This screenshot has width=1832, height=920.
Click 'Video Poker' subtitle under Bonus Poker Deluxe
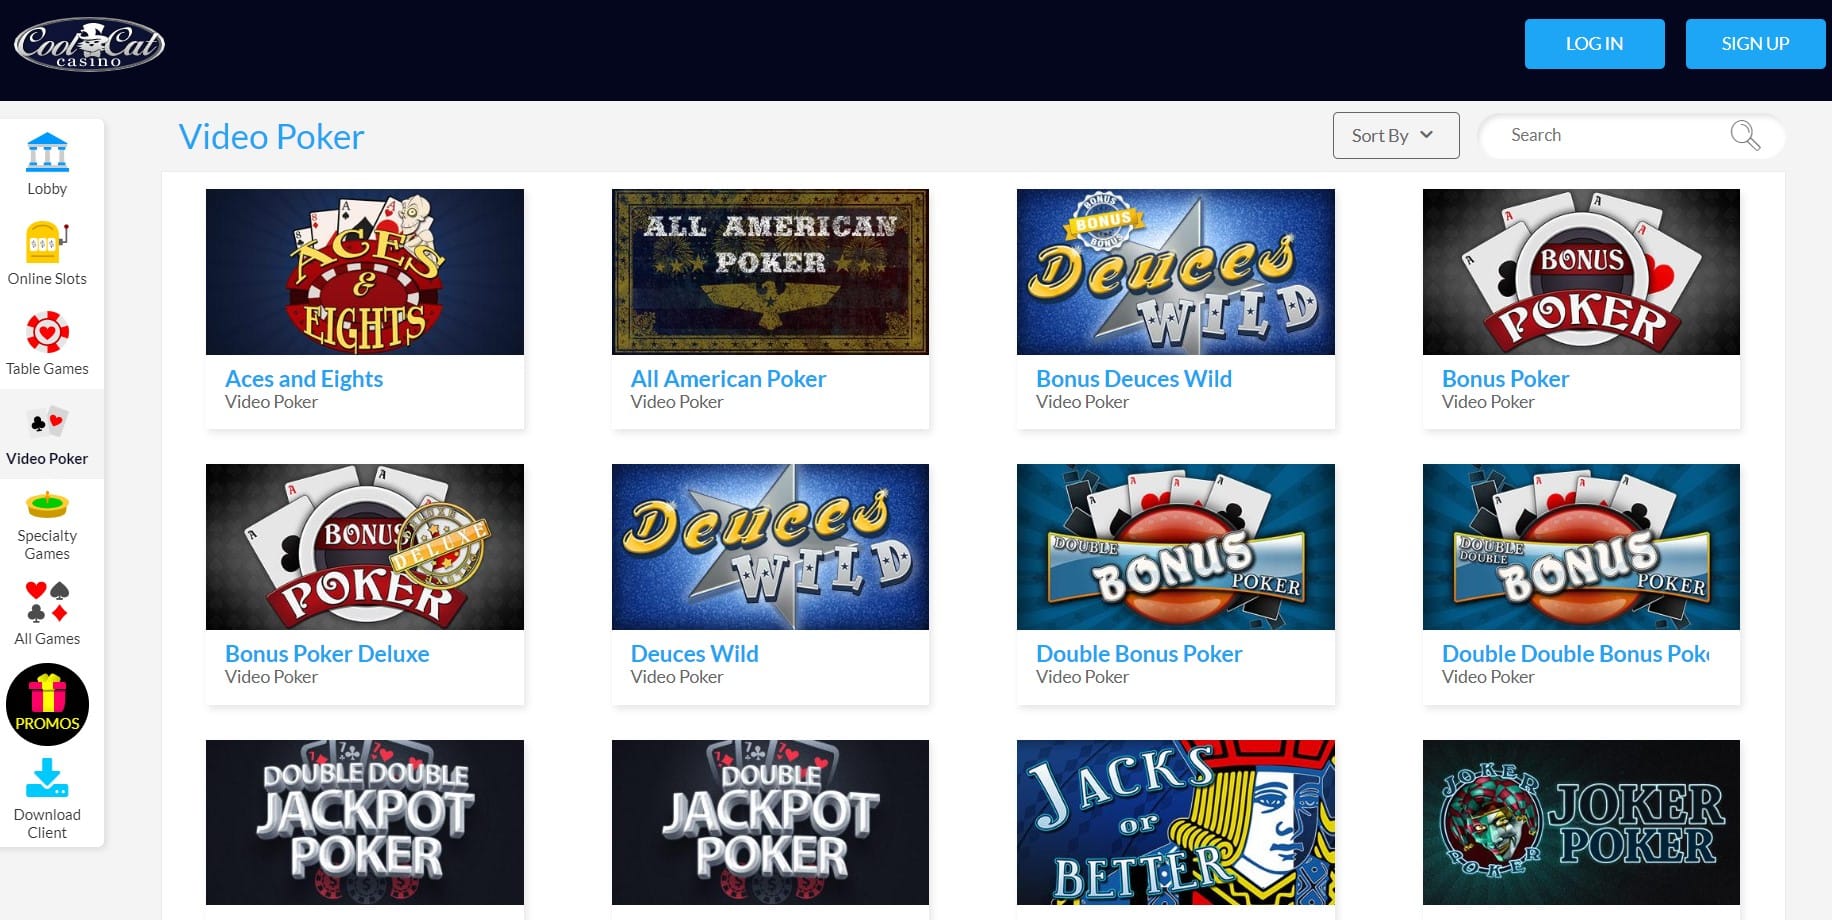coord(271,677)
